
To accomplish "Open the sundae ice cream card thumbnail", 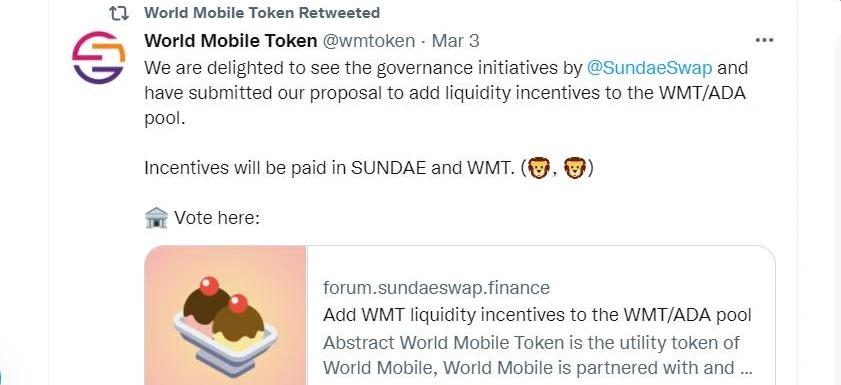I will (x=226, y=315).
